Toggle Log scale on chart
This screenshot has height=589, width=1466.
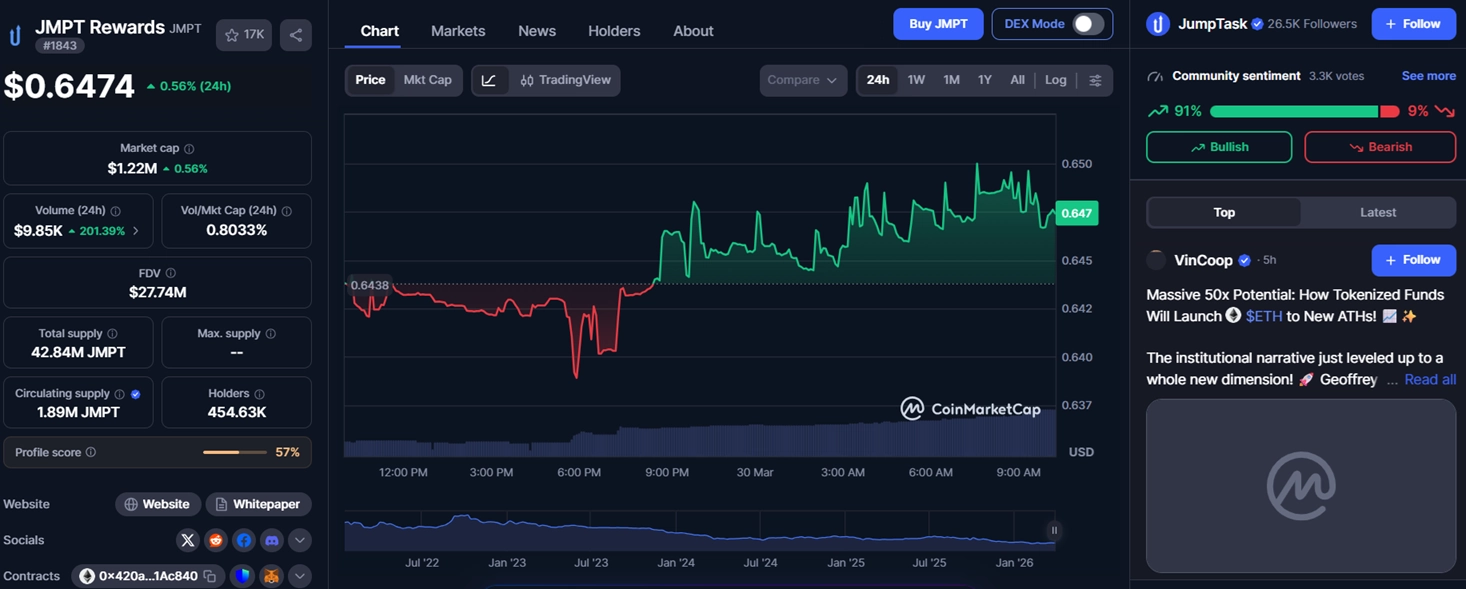point(1056,80)
